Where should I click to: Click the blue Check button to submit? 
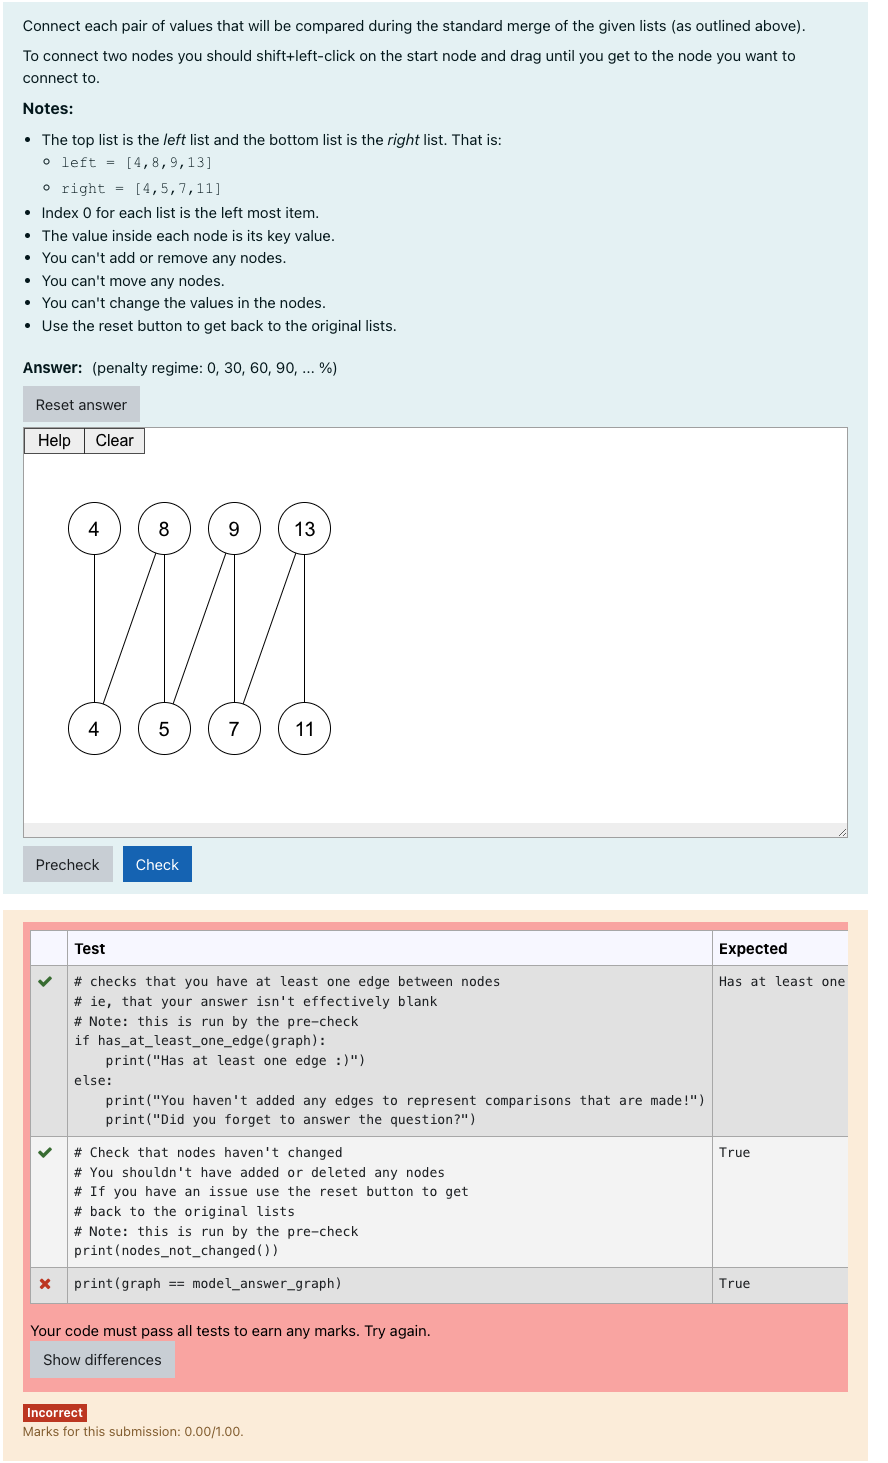[x=157, y=863]
